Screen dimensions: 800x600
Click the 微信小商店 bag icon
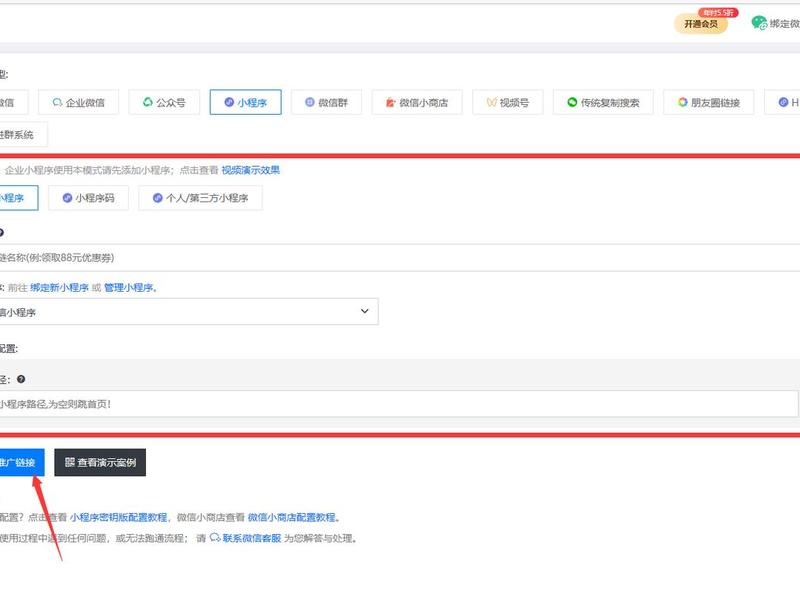[390, 103]
